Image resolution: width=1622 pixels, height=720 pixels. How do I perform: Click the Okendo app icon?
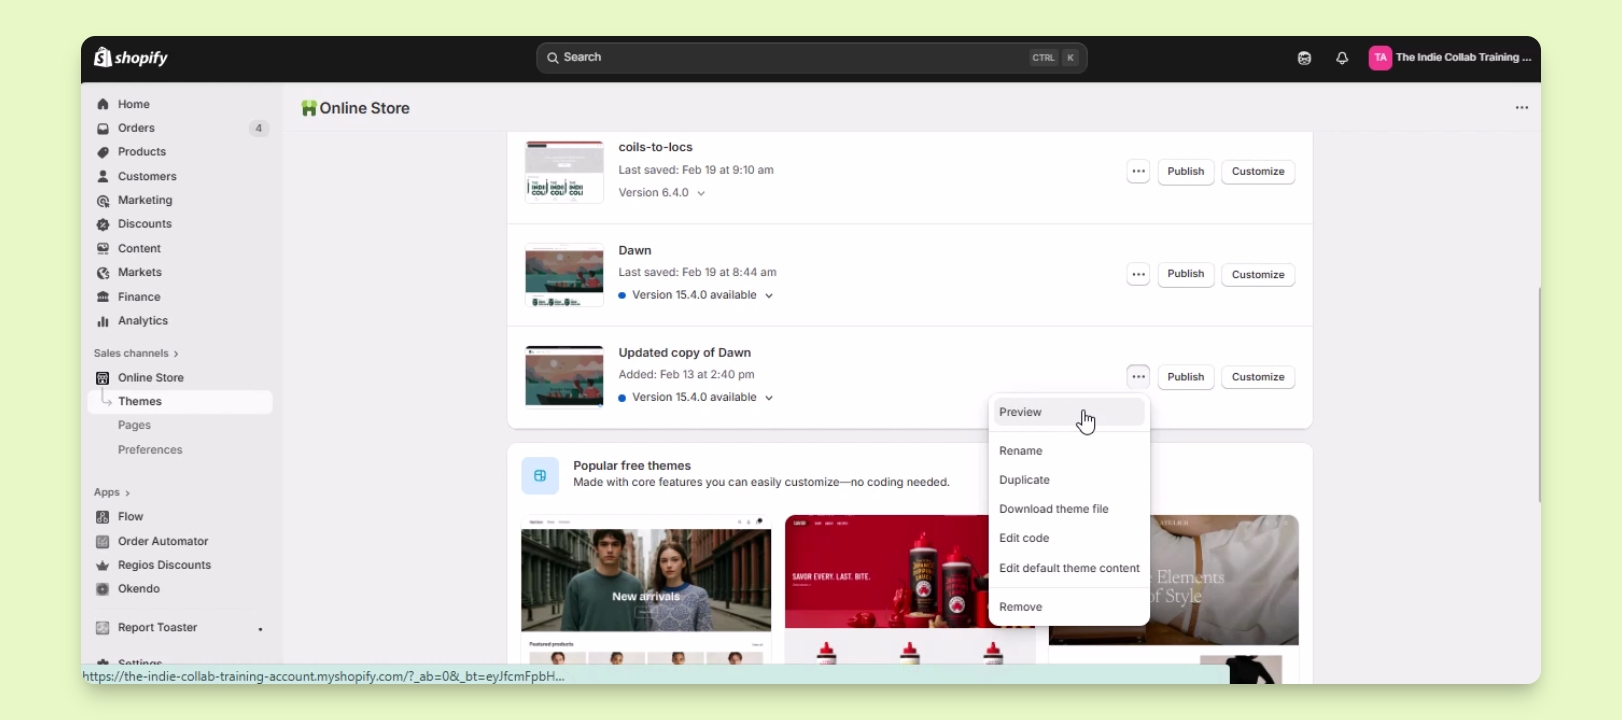(x=102, y=589)
